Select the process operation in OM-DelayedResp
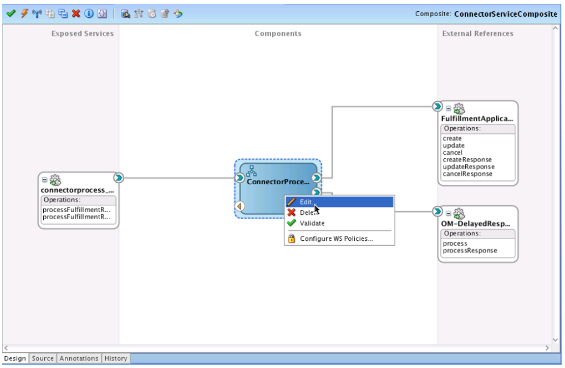This screenshot has height=368, width=565. 455,244
